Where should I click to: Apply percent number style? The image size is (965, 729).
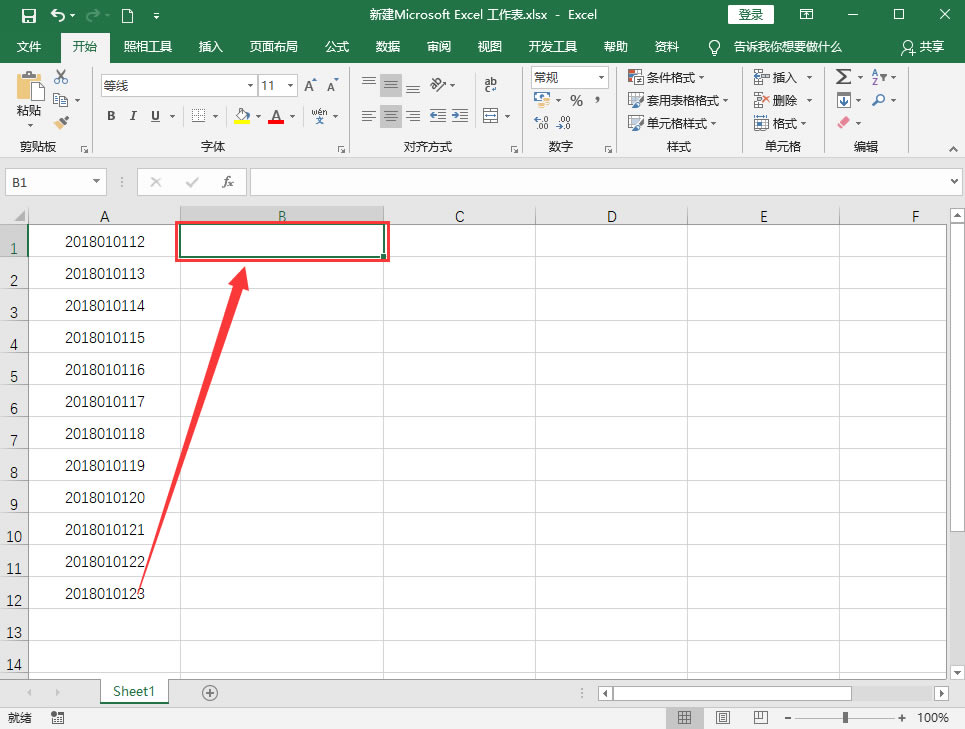pos(575,100)
